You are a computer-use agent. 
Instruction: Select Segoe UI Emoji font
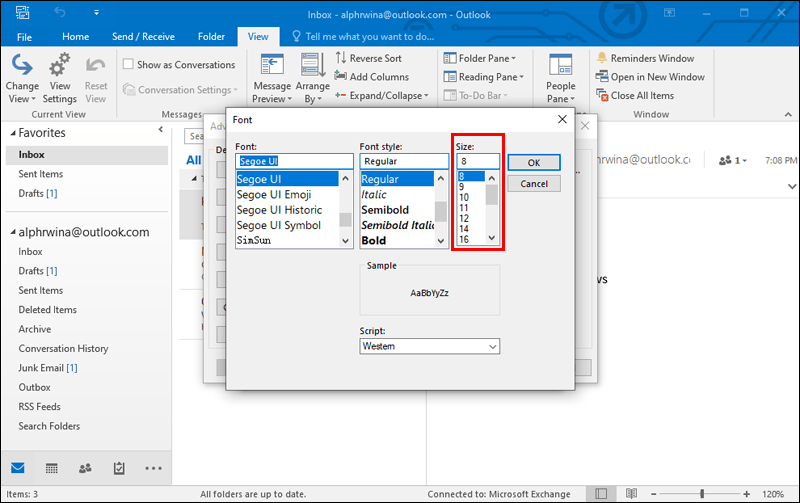pos(287,194)
